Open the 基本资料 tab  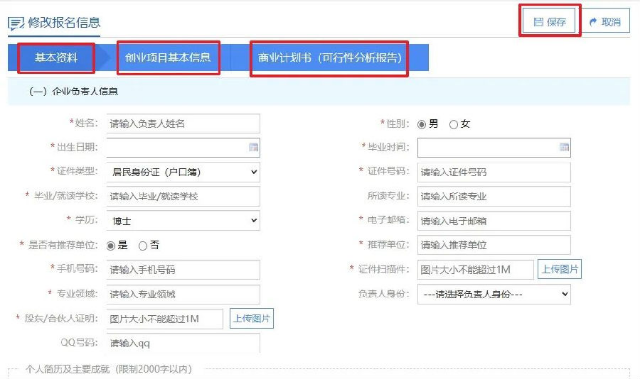[x=56, y=58]
